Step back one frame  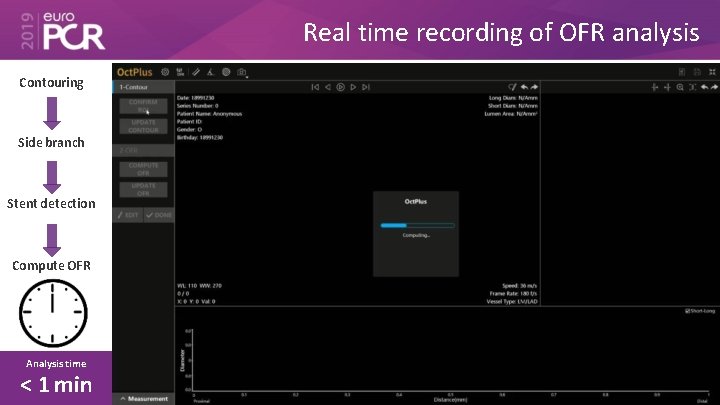pos(328,87)
